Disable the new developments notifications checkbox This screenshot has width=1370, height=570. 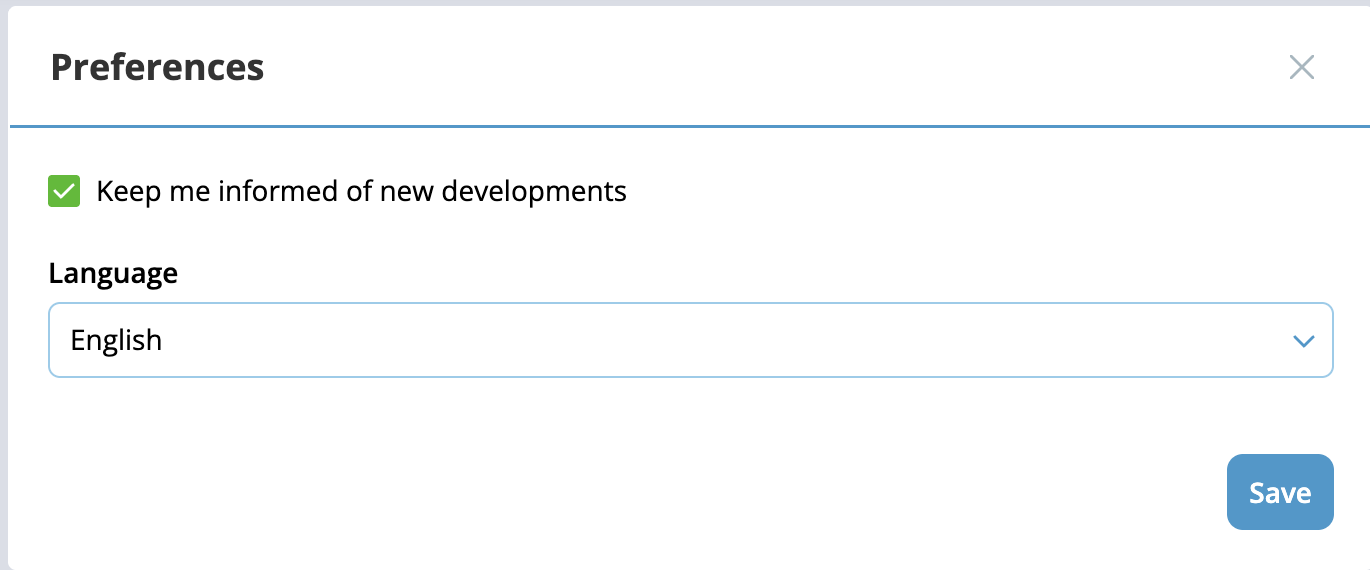click(x=64, y=191)
